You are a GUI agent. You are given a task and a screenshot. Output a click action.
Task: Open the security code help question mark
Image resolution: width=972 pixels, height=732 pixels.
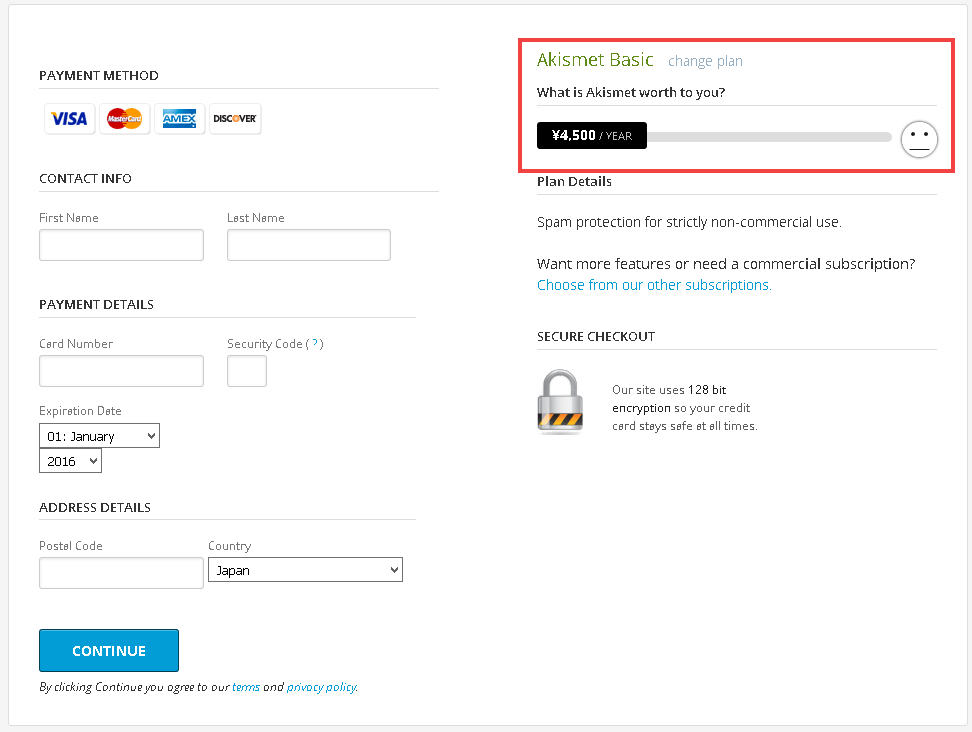315,343
